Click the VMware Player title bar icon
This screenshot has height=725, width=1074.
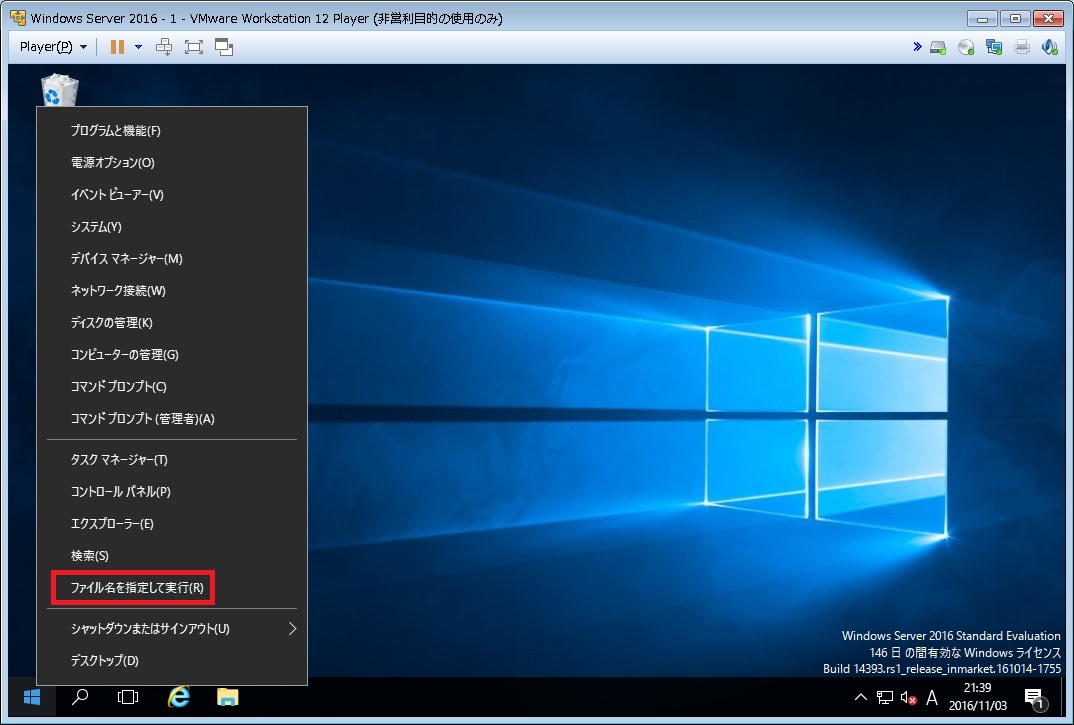tap(18, 18)
